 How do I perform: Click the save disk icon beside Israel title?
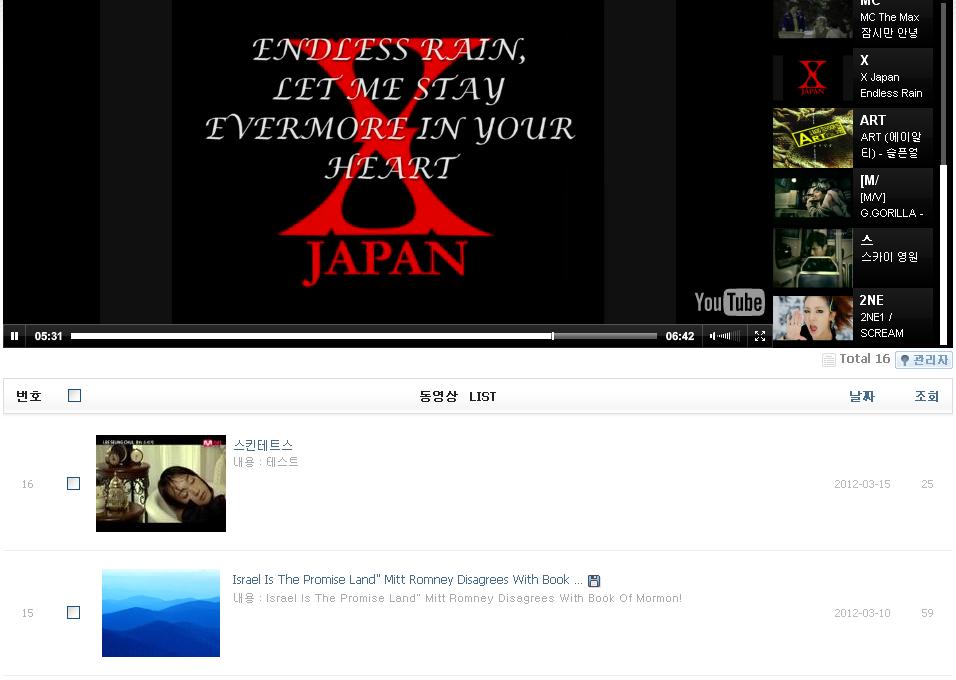[x=594, y=581]
